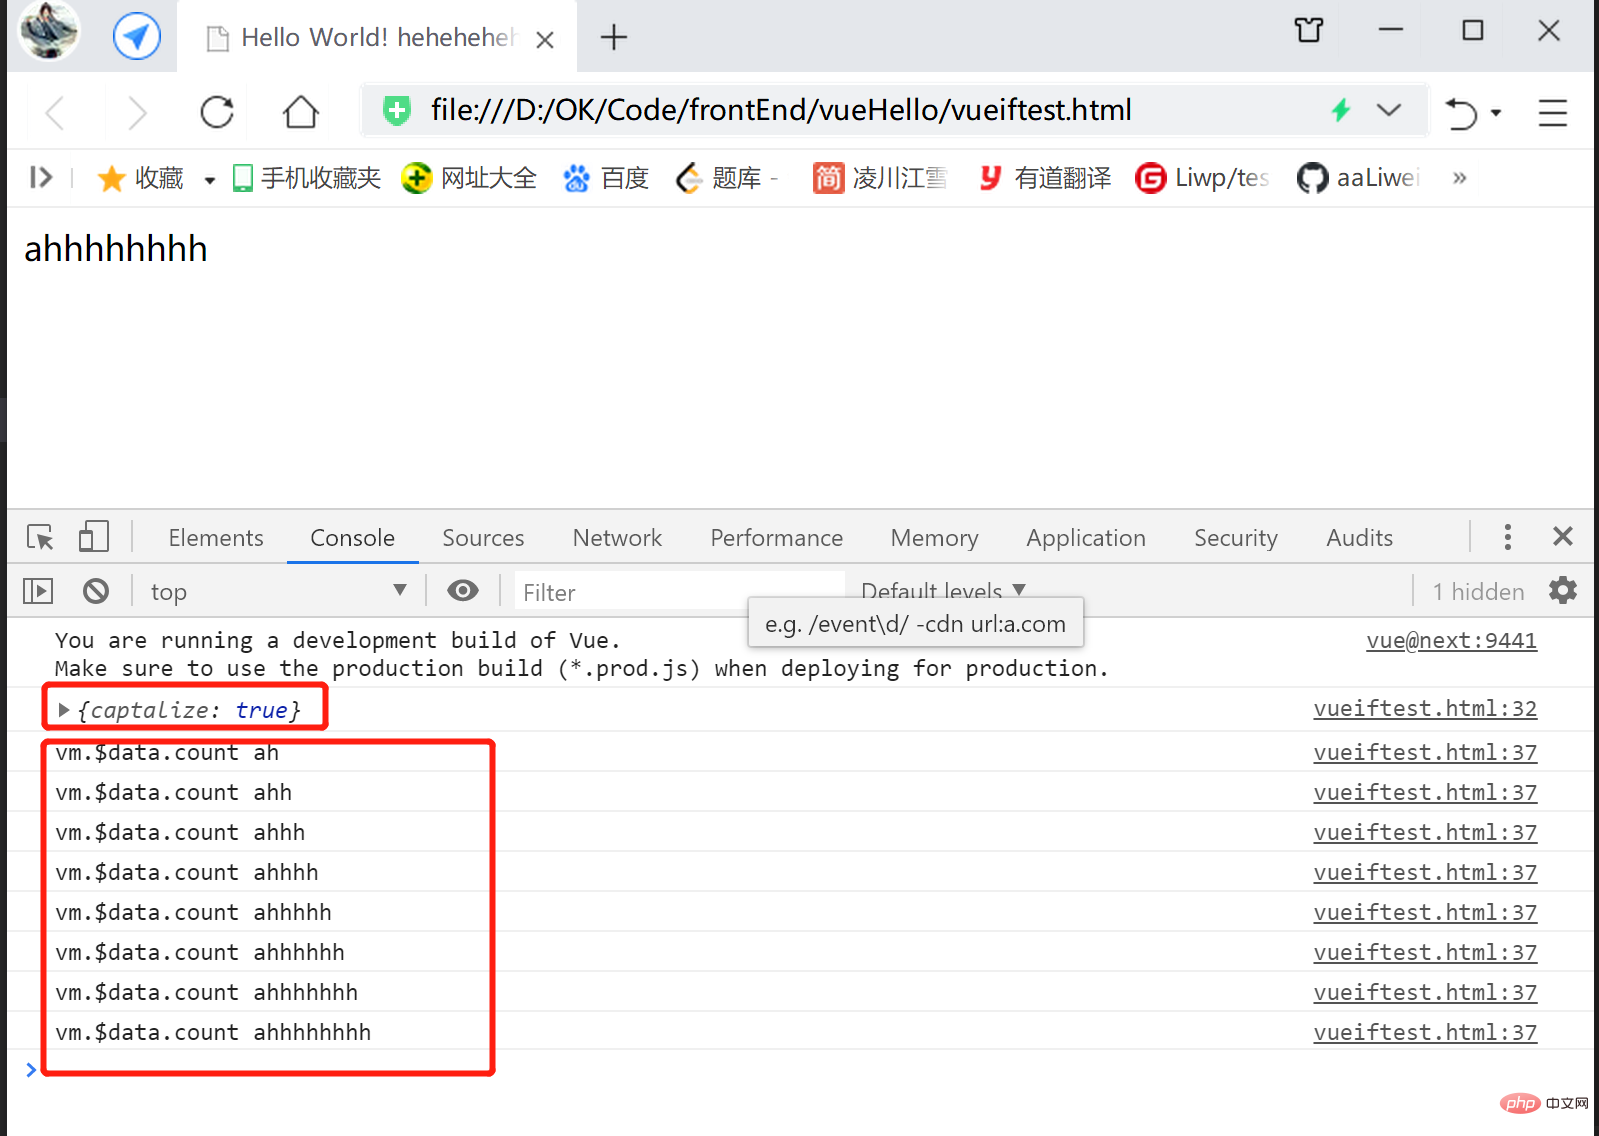Open new tab with plus button
The height and width of the screenshot is (1136, 1599).
tap(613, 38)
